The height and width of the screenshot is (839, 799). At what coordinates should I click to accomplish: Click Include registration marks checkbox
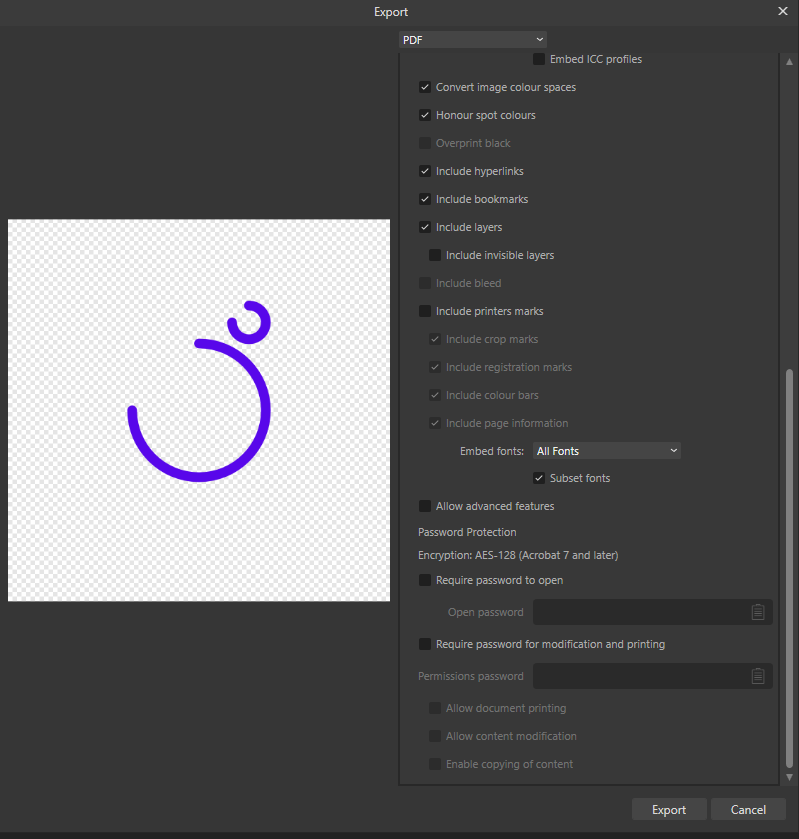point(435,367)
